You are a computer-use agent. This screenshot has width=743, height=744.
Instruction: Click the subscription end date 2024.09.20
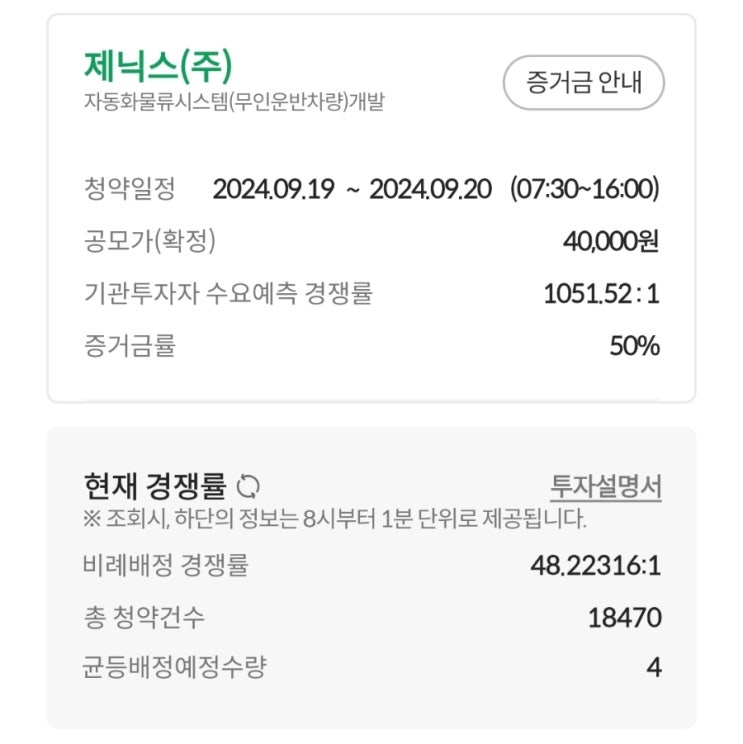tap(430, 188)
